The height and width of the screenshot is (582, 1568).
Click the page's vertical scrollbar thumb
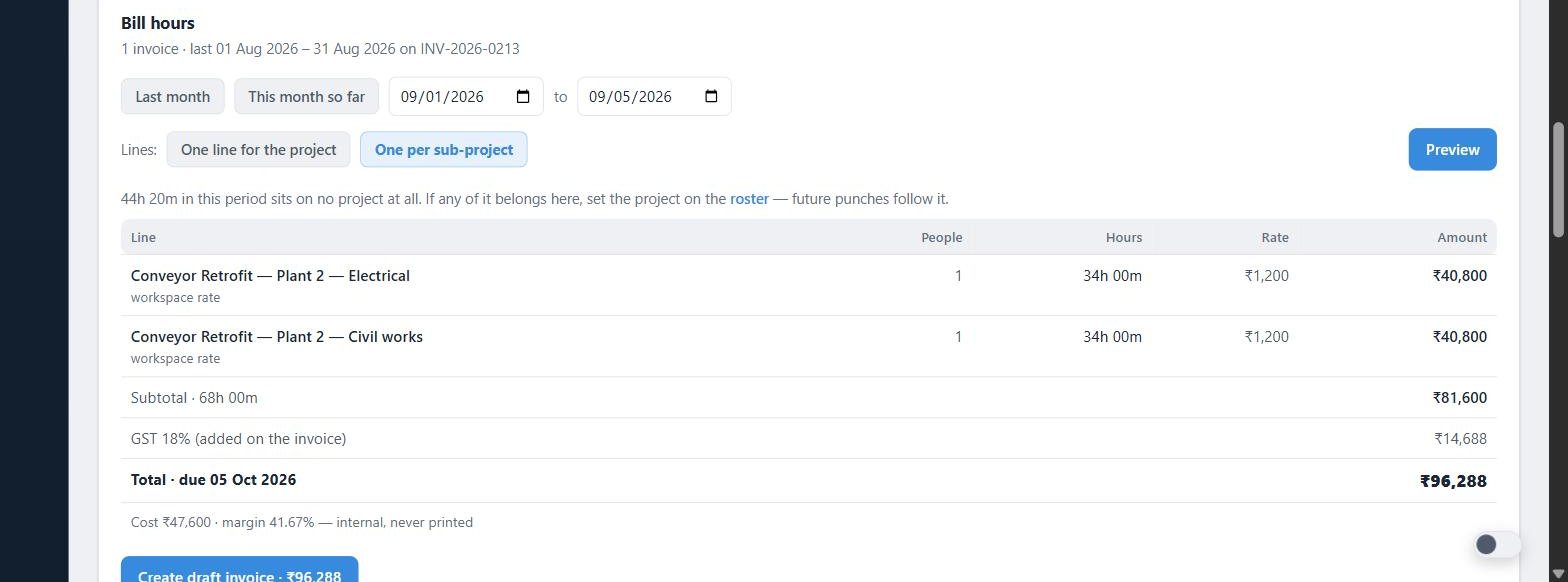tap(1557, 180)
